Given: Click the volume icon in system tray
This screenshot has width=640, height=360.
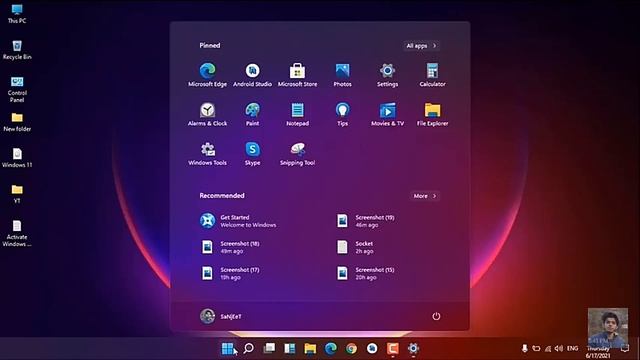Looking at the screenshot, I should 559,349.
